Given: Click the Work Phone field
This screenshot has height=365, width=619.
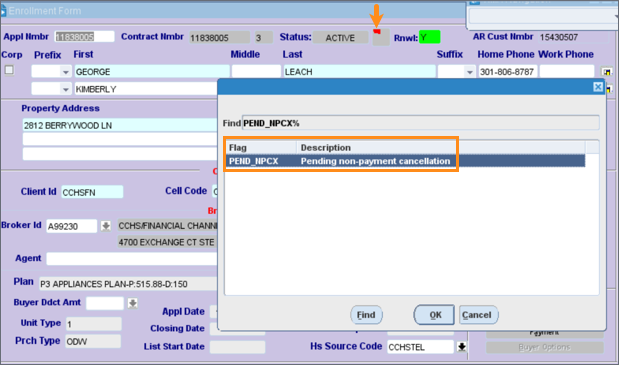Looking at the screenshot, I should pos(567,72).
